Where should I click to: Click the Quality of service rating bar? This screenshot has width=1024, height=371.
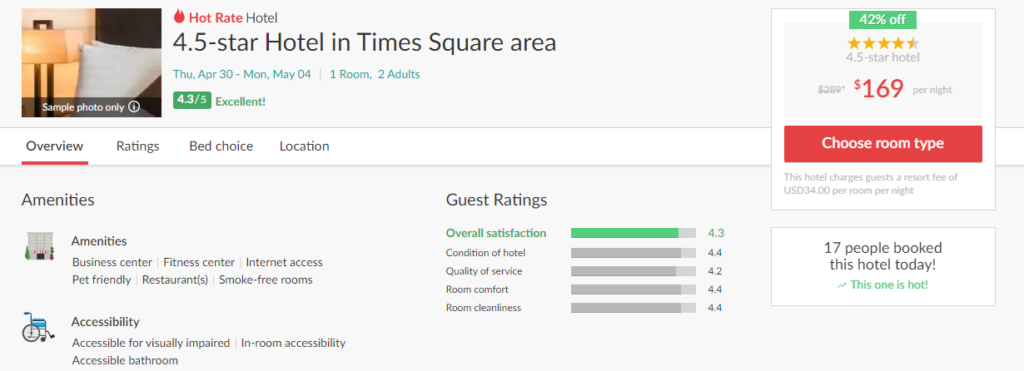[633, 271]
